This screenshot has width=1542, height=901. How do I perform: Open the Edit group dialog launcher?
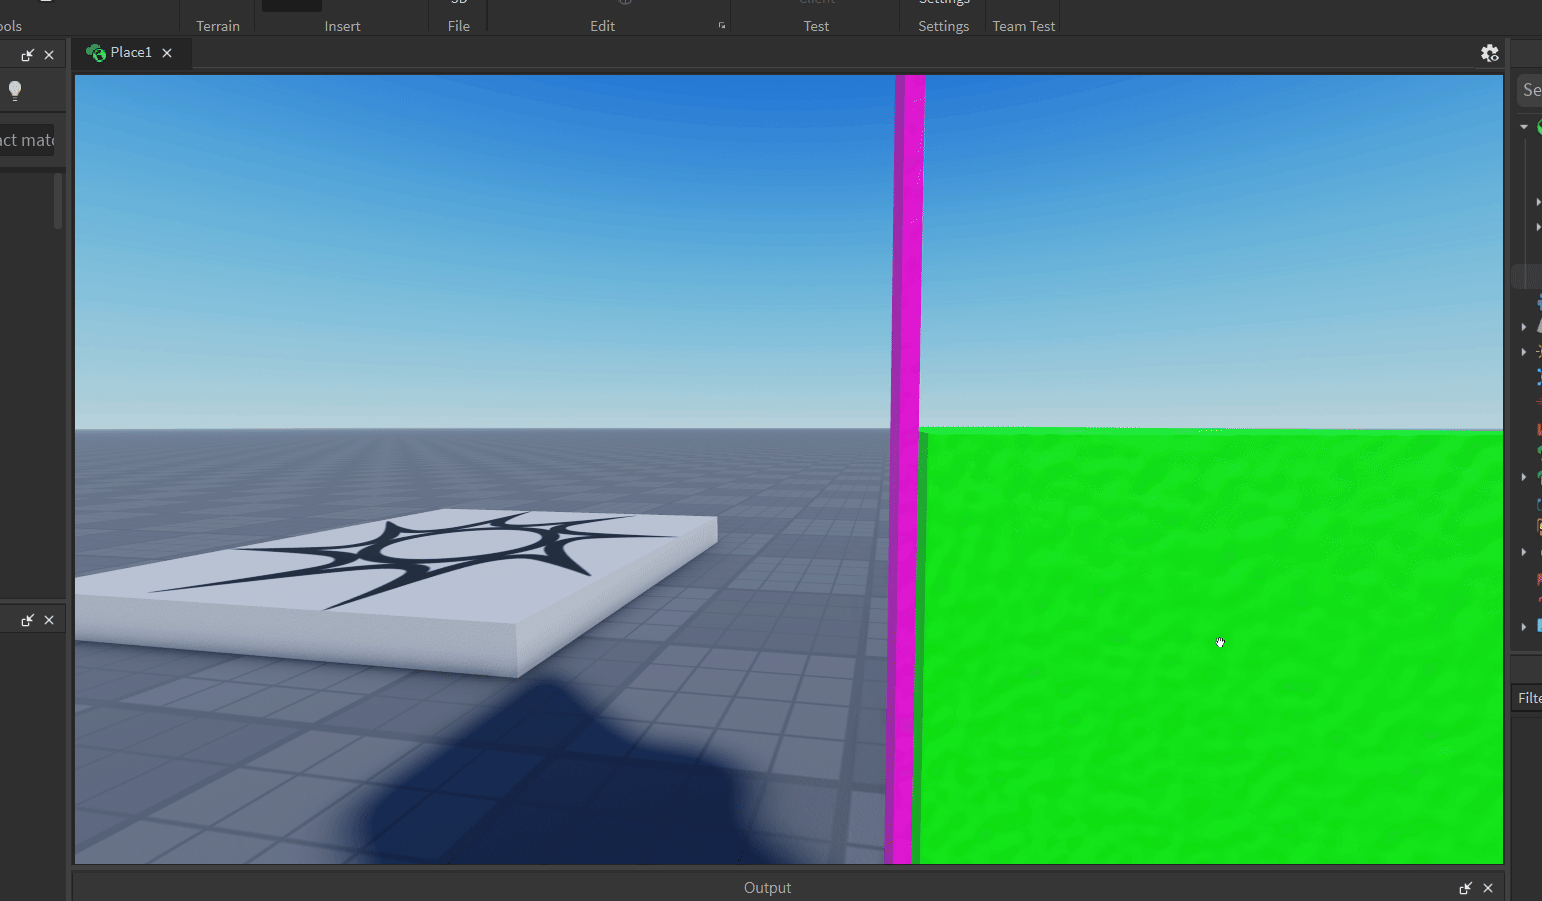pos(722,26)
